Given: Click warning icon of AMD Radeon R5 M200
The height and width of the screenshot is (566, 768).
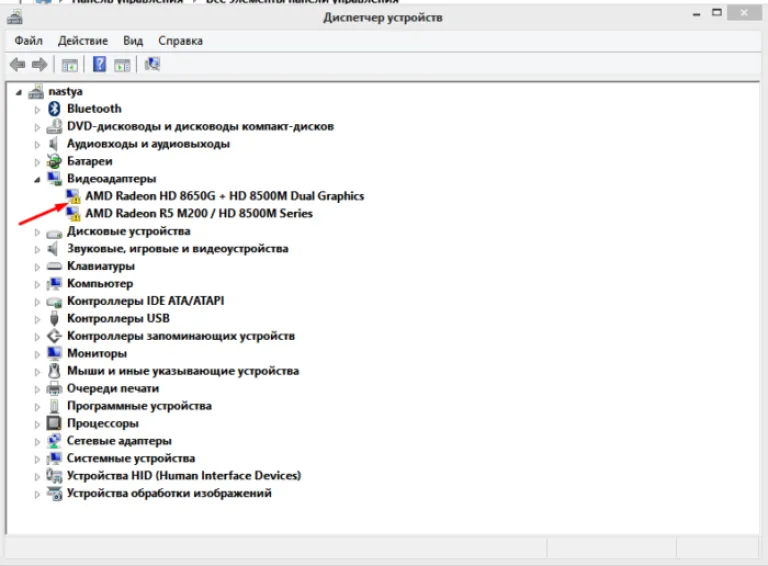Looking at the screenshot, I should [x=73, y=213].
